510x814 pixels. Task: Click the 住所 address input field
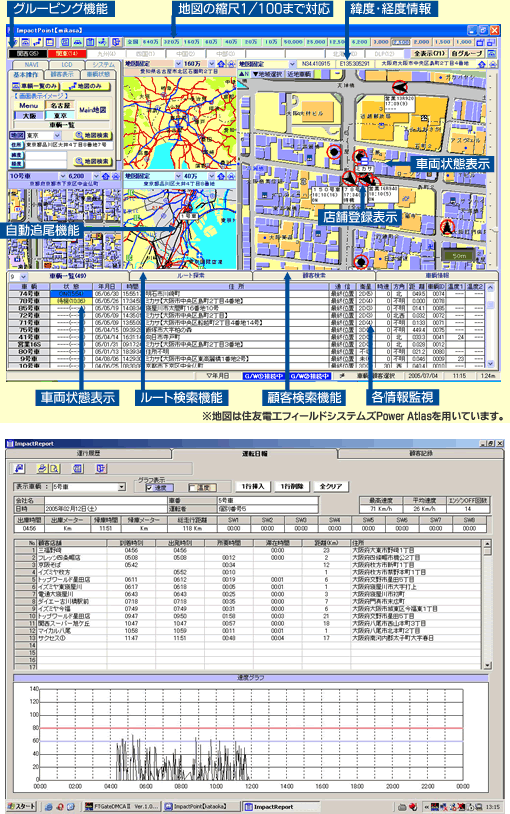pyautogui.click(x=69, y=145)
